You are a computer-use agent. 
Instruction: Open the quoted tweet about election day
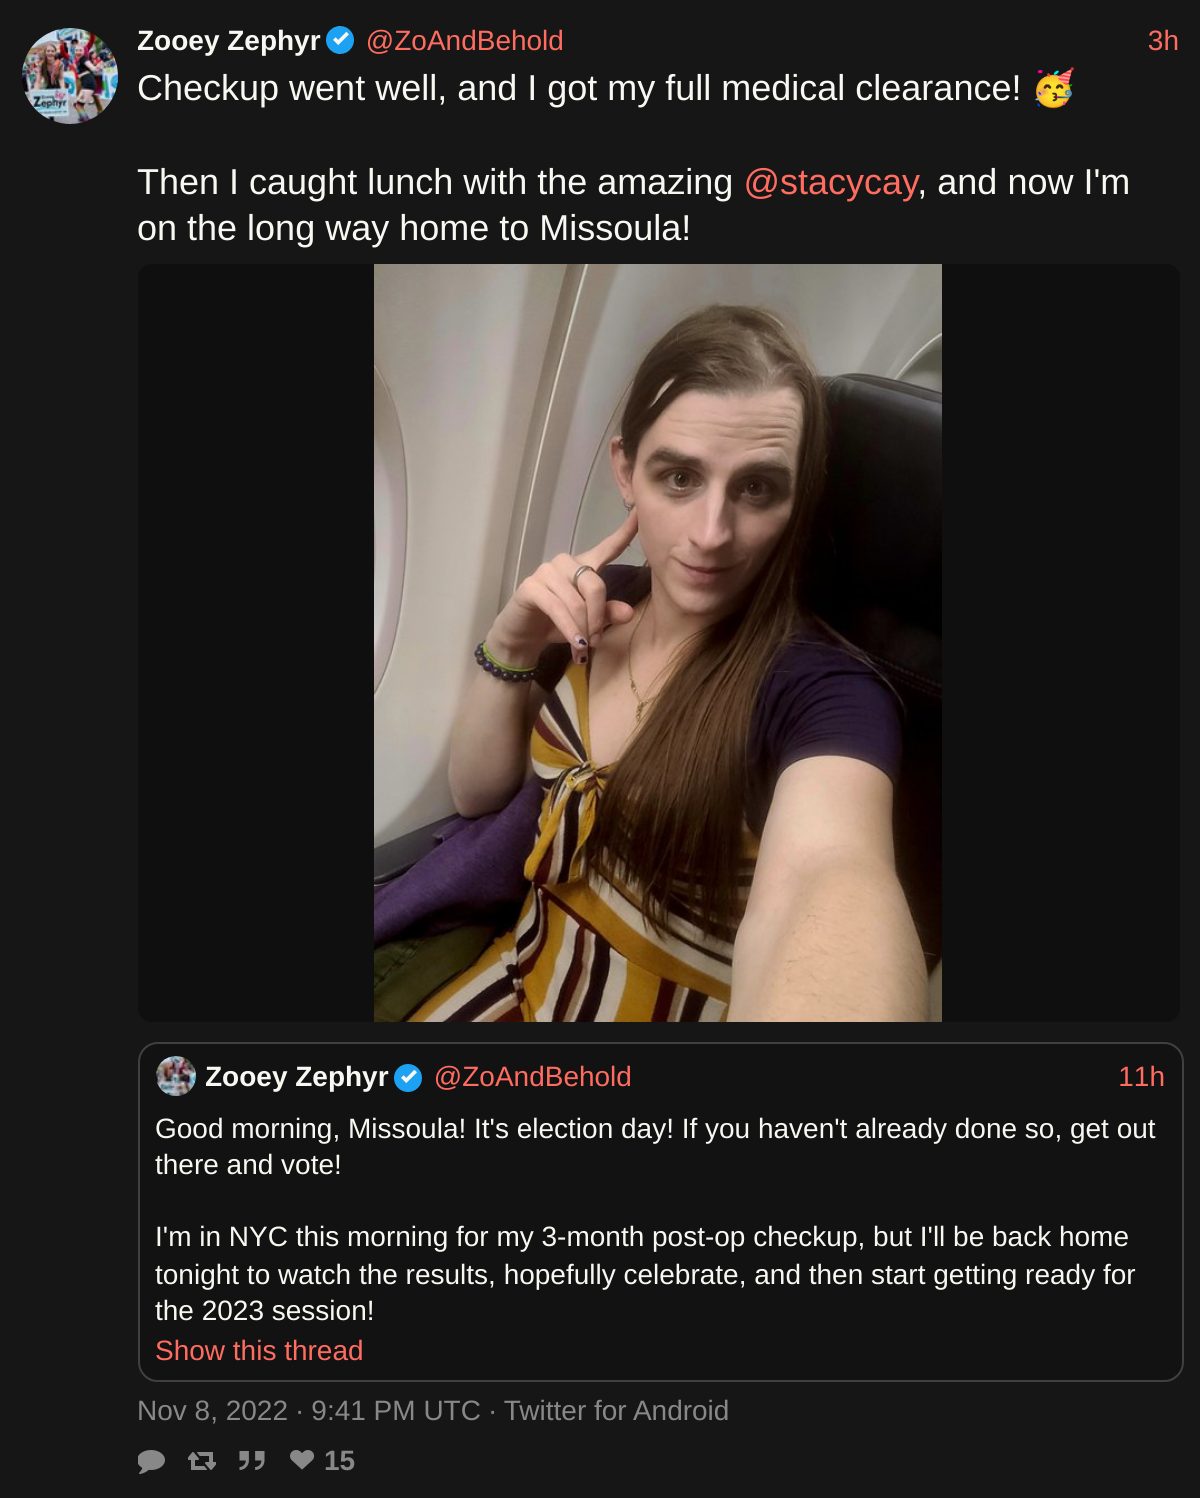coord(661,1212)
